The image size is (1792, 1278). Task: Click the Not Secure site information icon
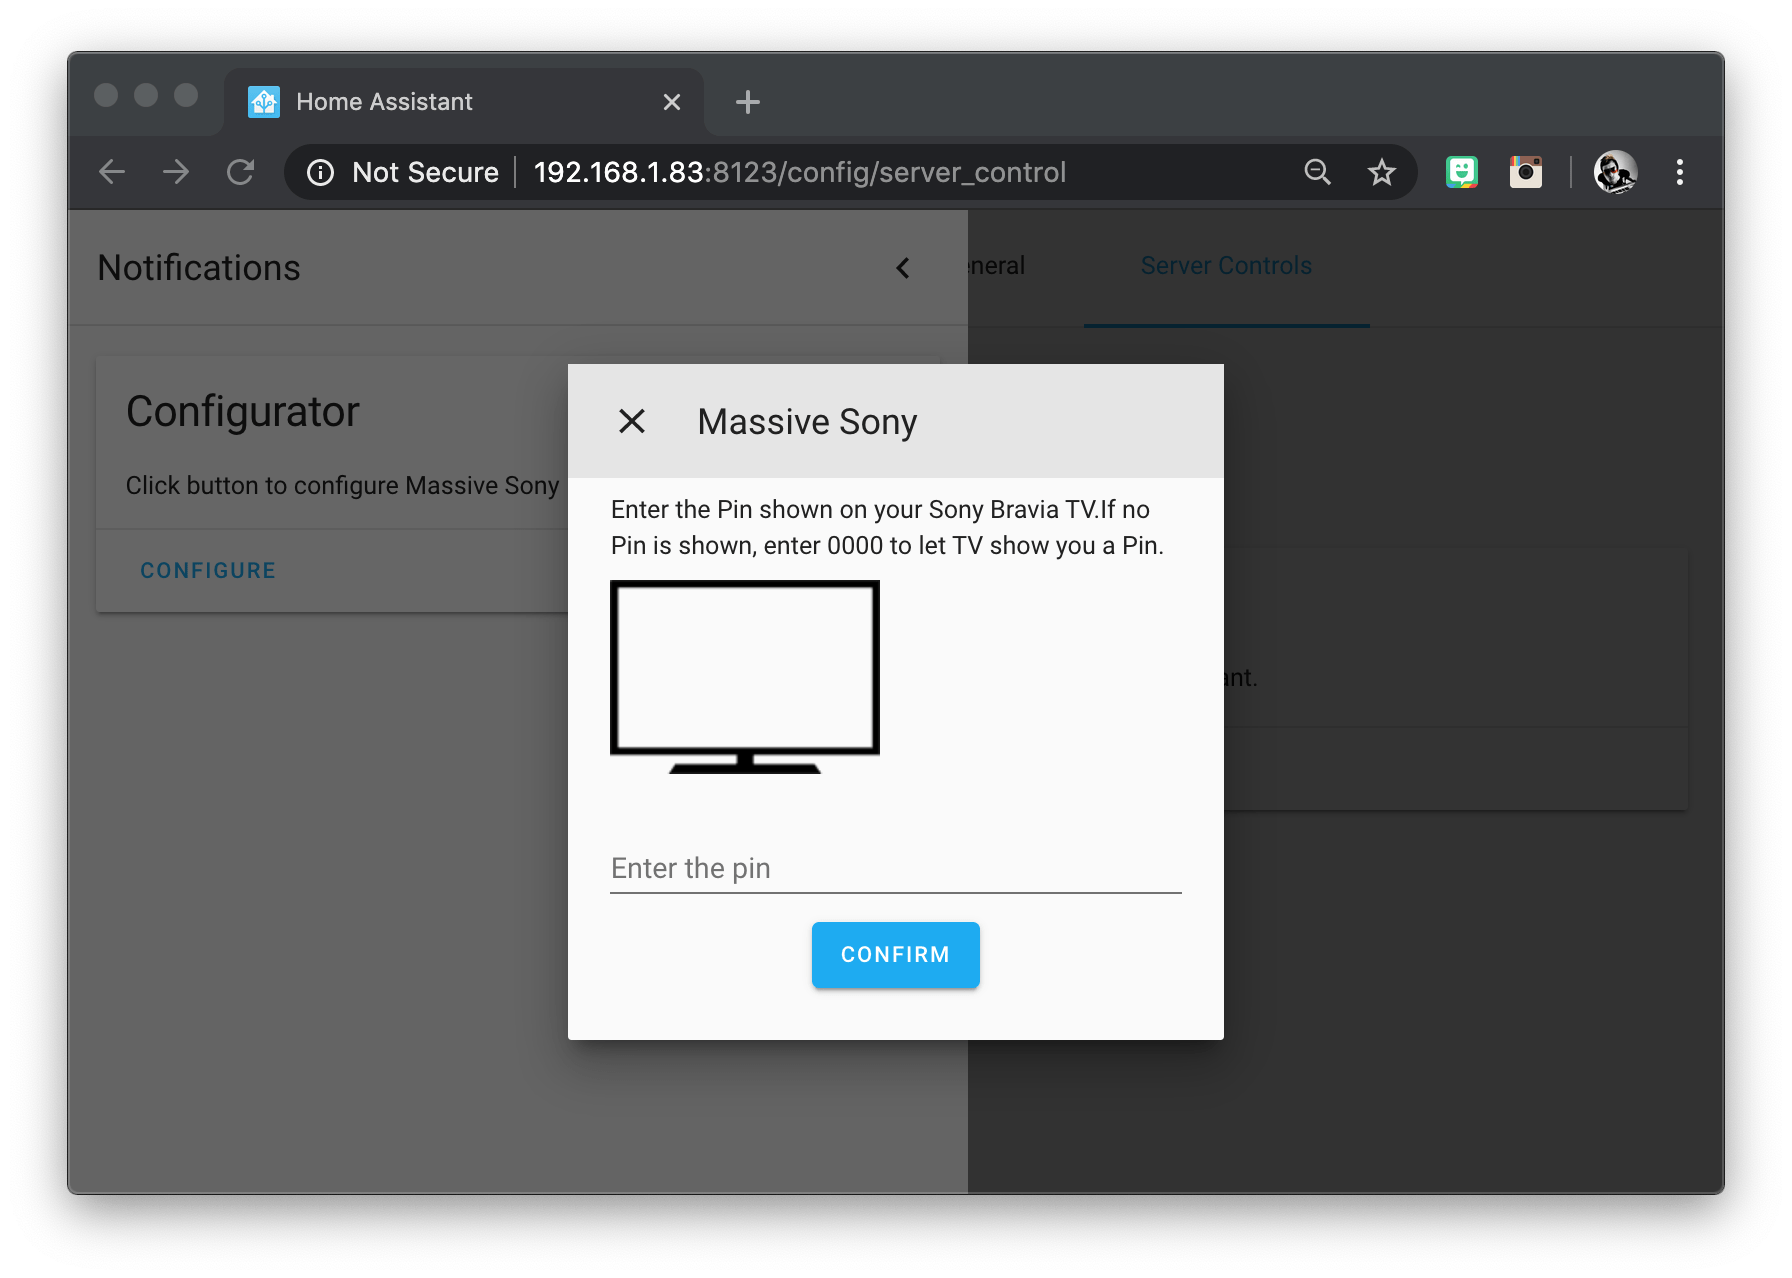pos(320,172)
